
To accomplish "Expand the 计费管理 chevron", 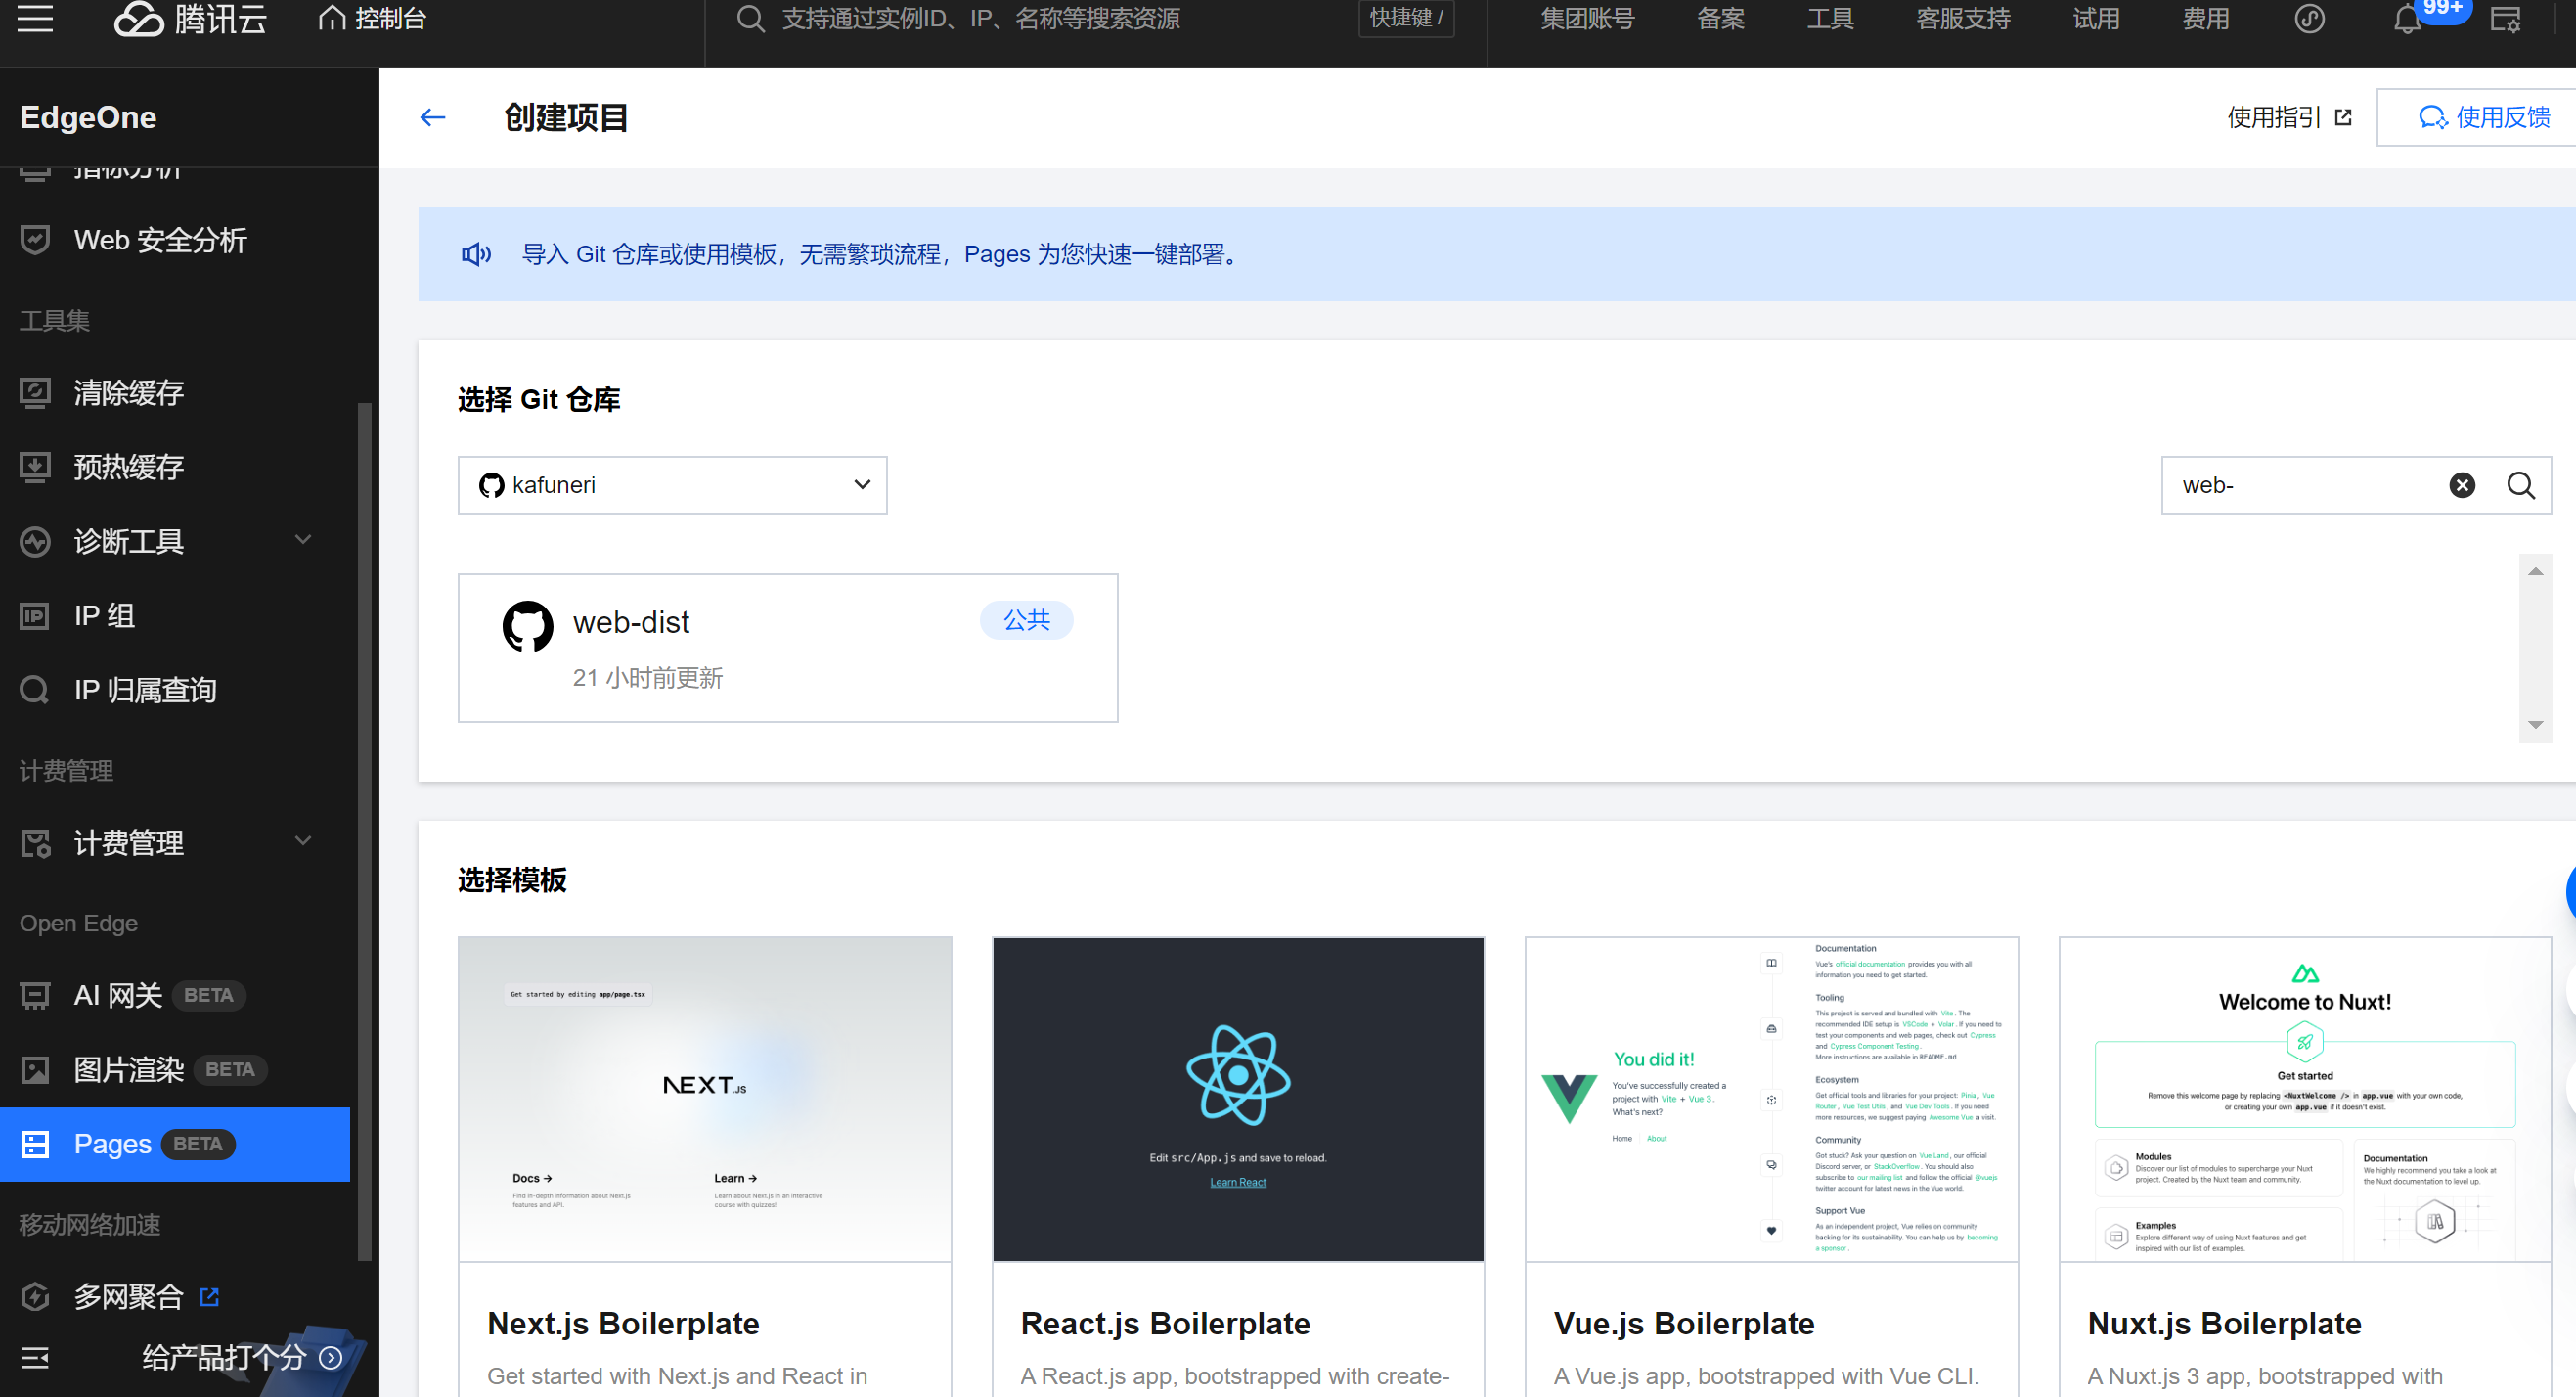I will tap(303, 841).
